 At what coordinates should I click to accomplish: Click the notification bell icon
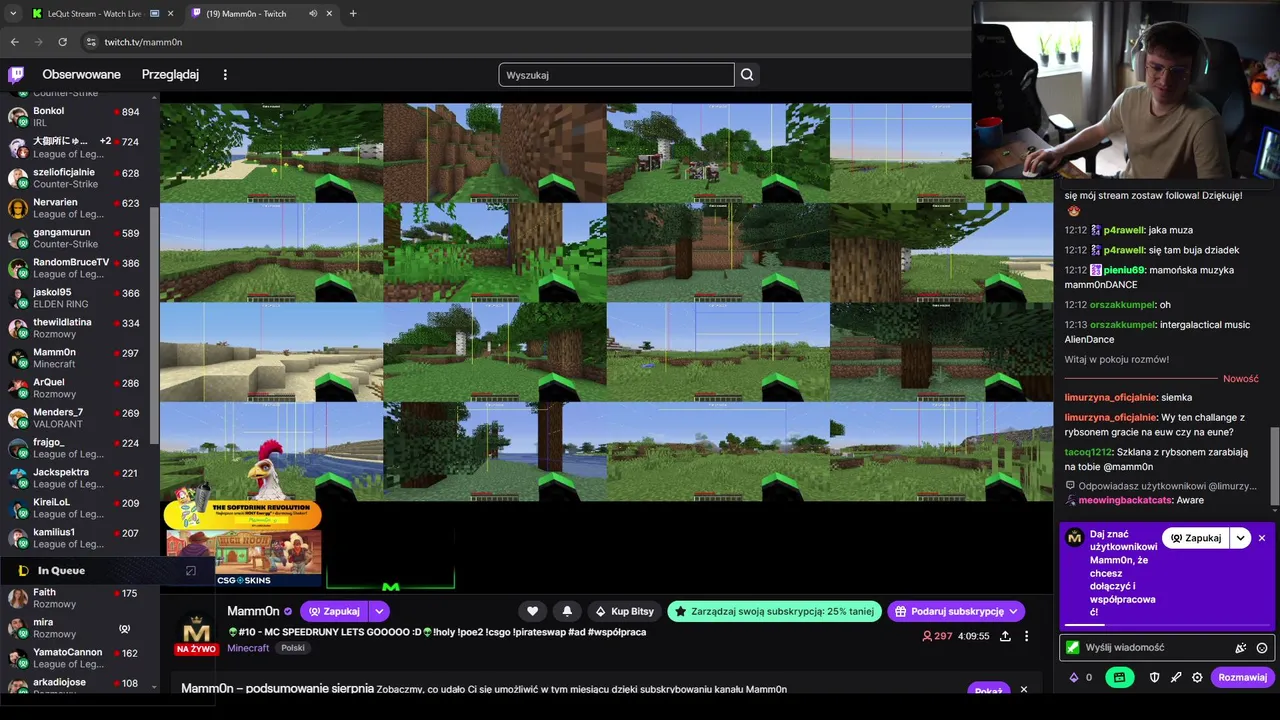(567, 611)
